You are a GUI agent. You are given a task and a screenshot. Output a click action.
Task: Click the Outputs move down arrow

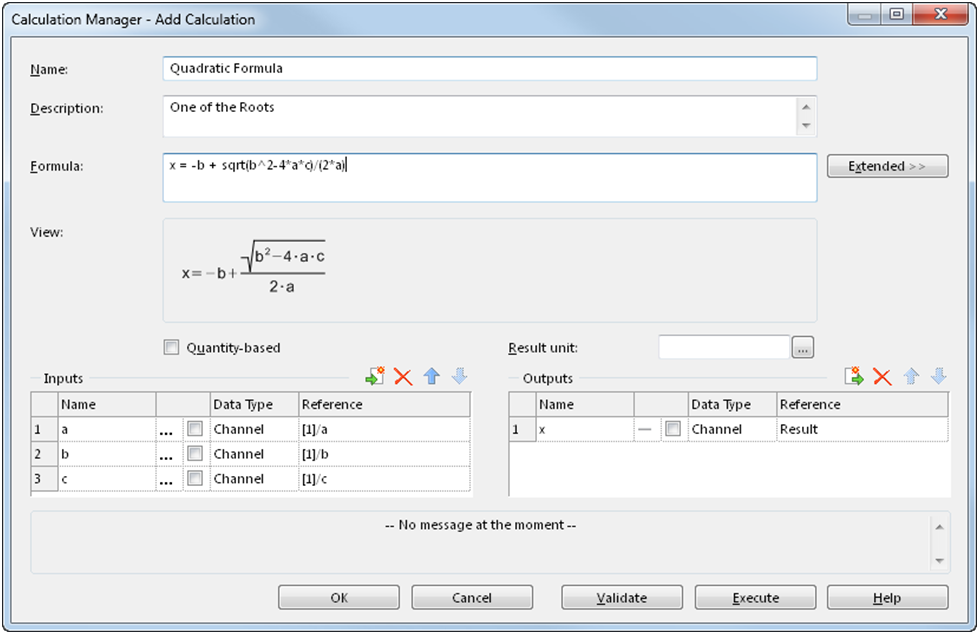point(938,377)
